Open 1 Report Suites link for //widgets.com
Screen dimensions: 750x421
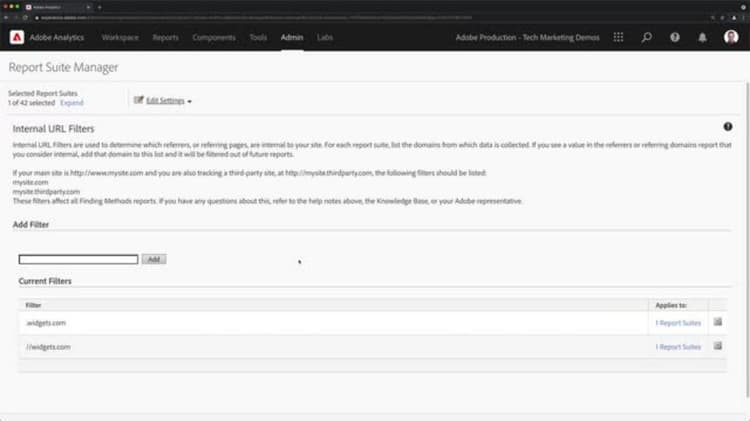(x=678, y=347)
